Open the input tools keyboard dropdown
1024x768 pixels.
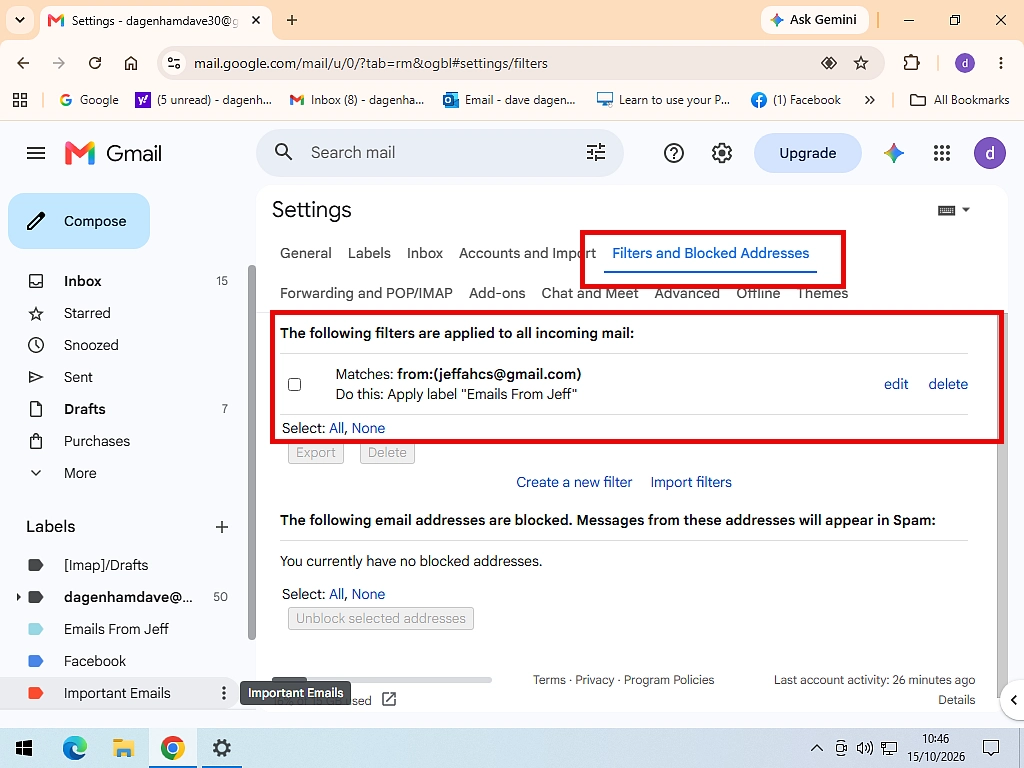click(953, 210)
